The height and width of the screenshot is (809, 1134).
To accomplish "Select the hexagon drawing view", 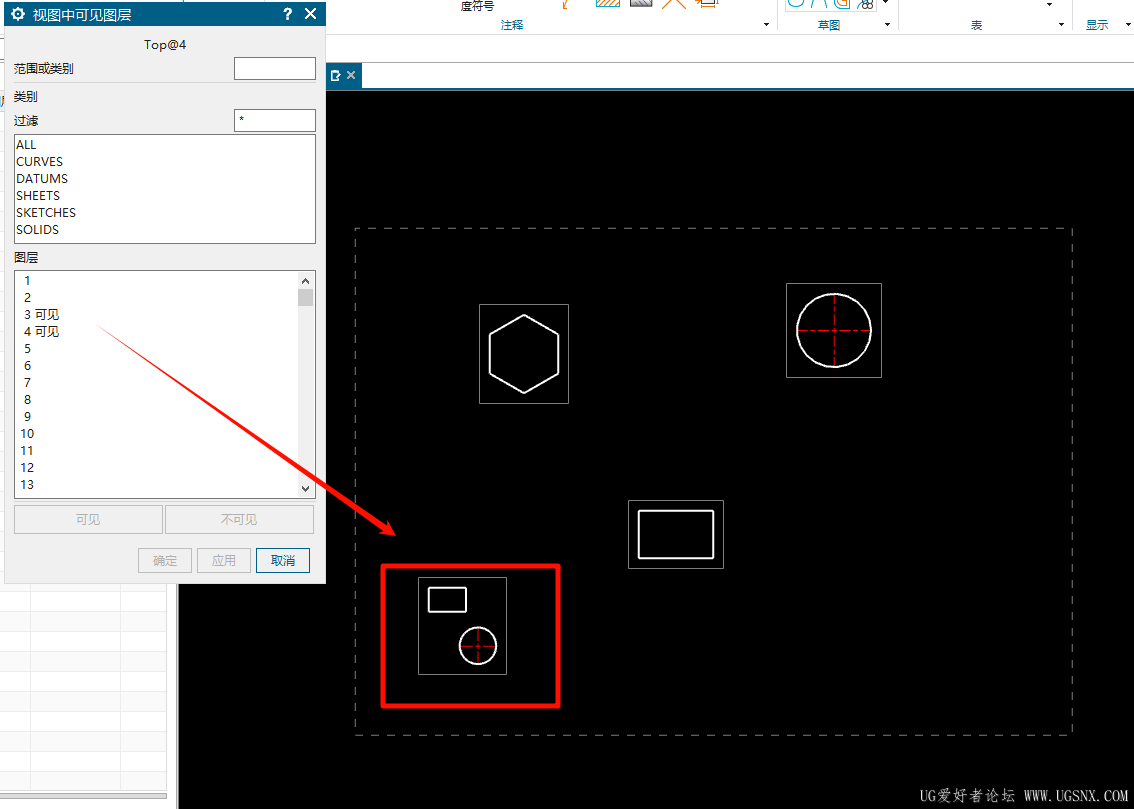I will tap(524, 354).
